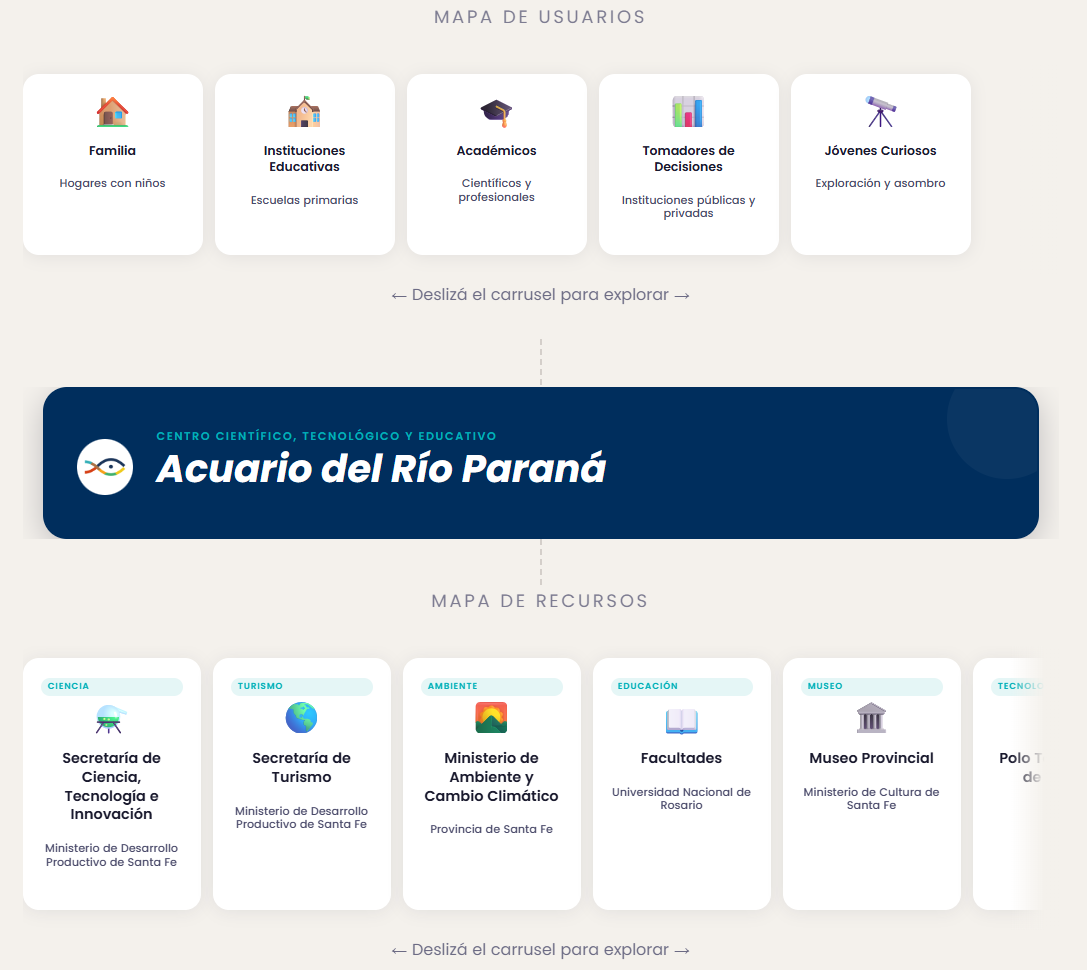Image resolution: width=1087 pixels, height=970 pixels.
Task: Click 'Centro Científico, Tecnológico y Educativo' tagline
Action: point(327,436)
